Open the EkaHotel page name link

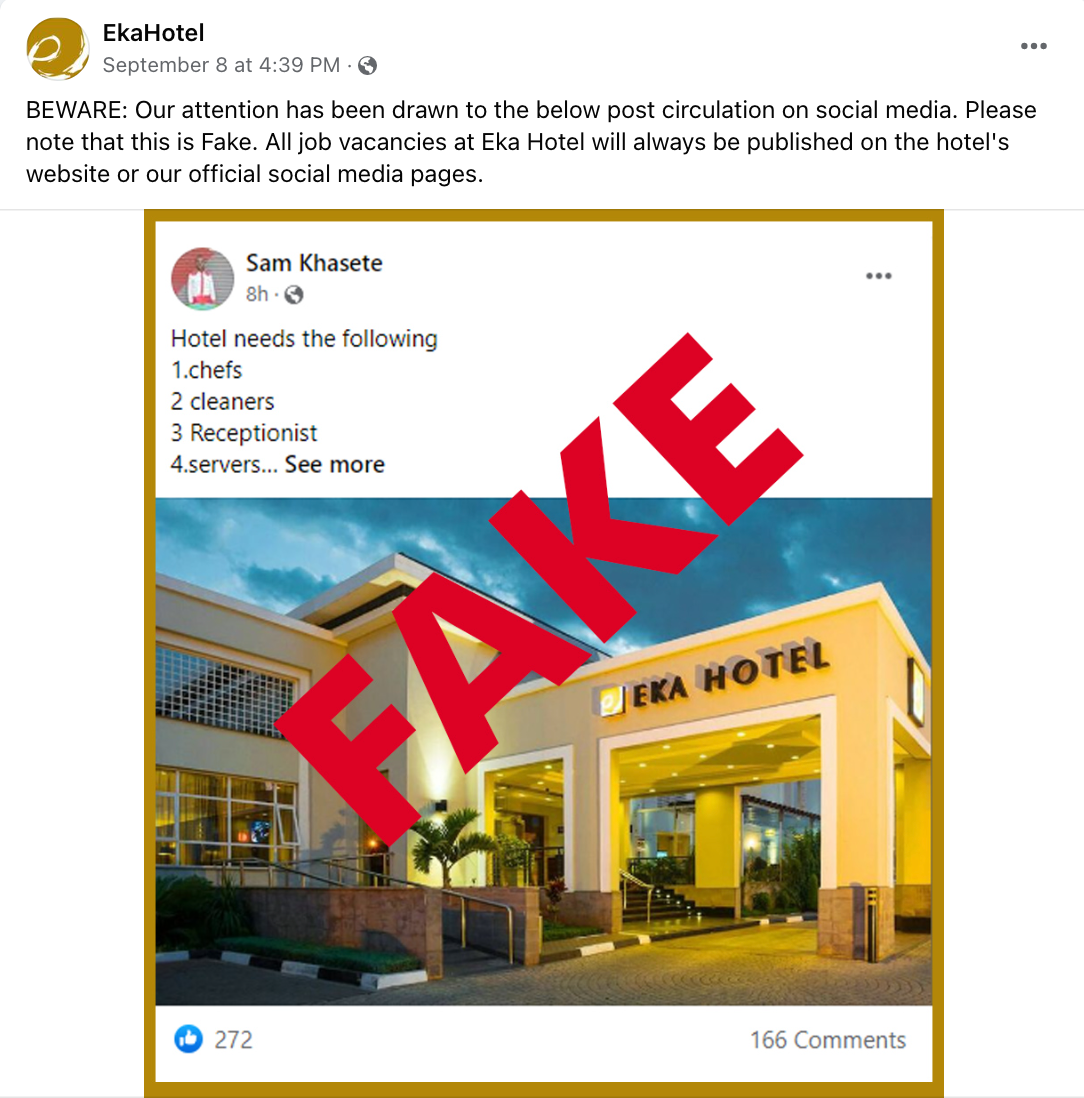coord(153,33)
